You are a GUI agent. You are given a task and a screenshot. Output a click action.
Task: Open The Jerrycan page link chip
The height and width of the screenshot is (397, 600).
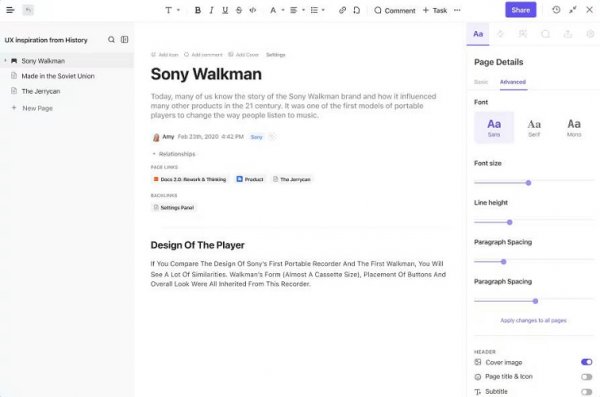coord(292,179)
